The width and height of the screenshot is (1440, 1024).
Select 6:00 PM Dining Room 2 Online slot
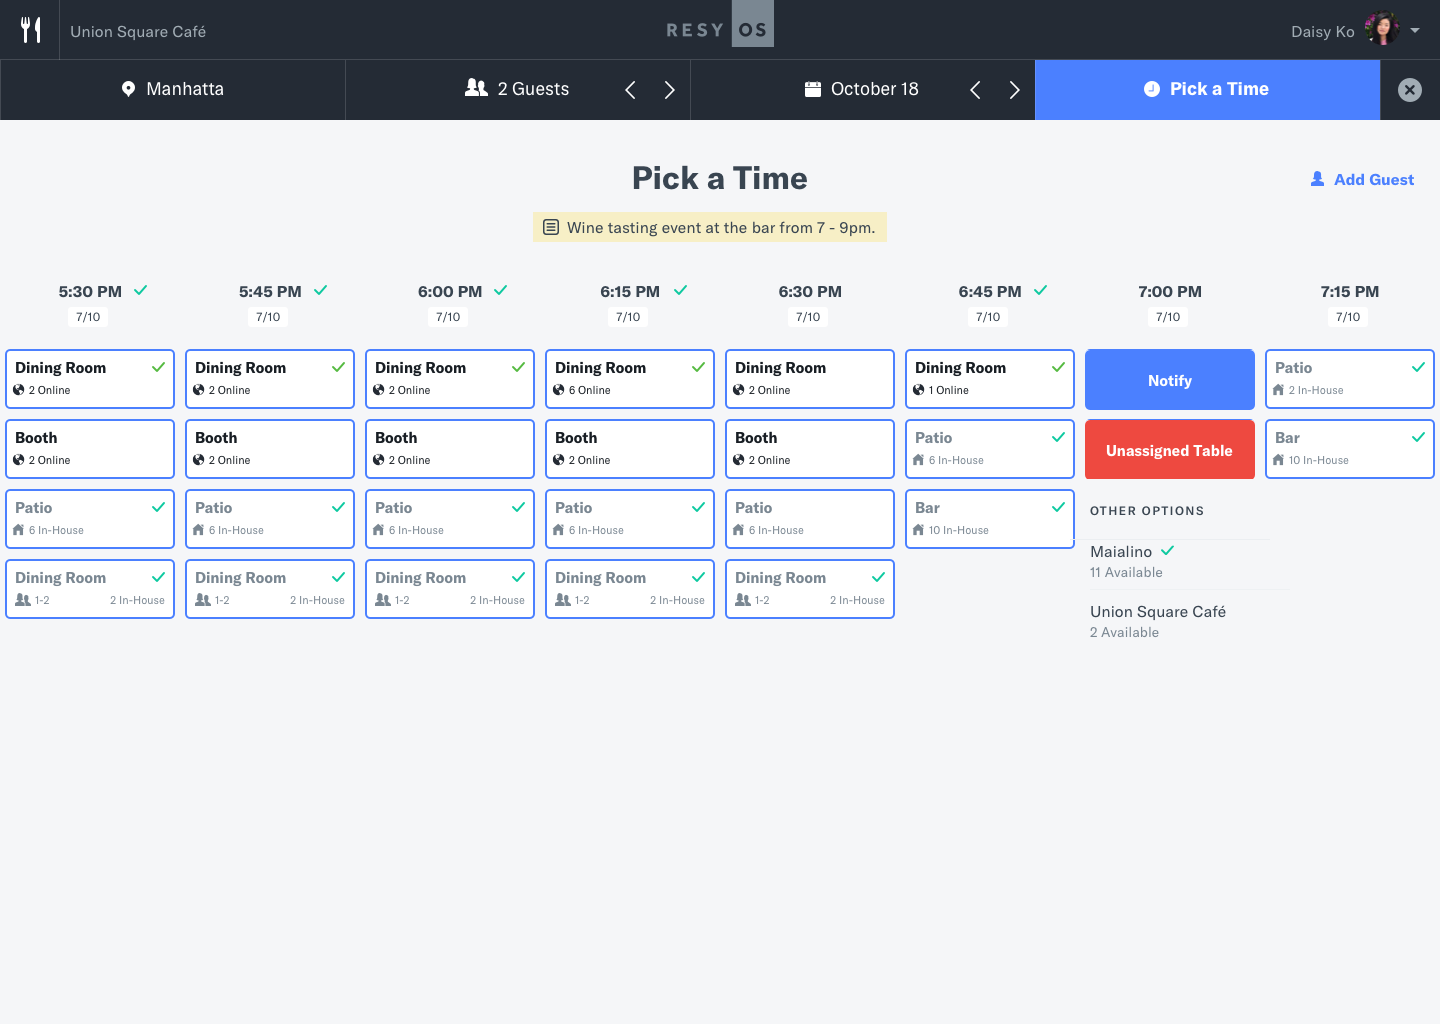pos(450,379)
